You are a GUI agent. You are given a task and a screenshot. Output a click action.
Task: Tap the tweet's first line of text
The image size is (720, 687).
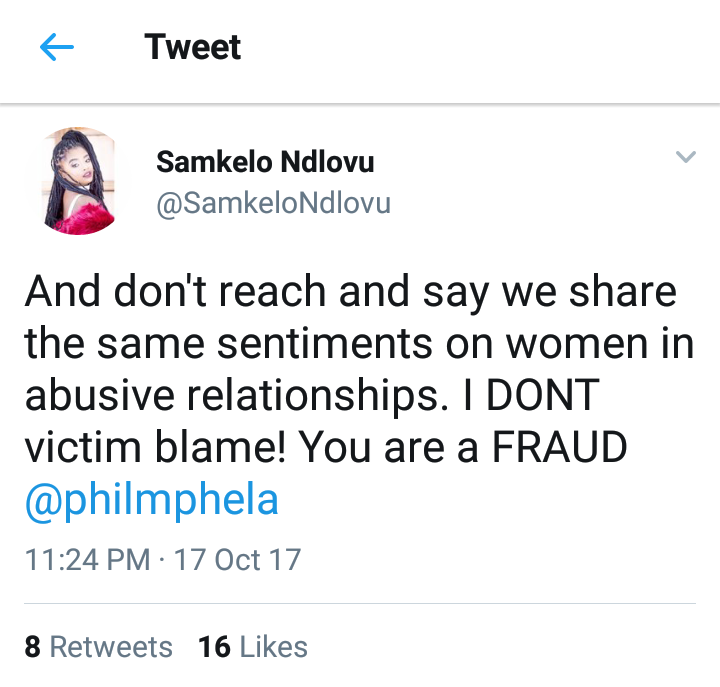(351, 292)
